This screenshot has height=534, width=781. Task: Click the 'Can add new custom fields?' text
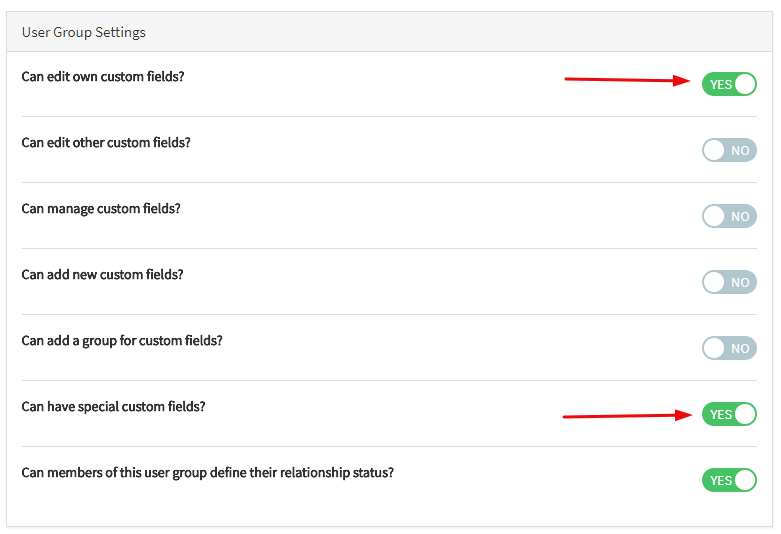[x=103, y=275]
